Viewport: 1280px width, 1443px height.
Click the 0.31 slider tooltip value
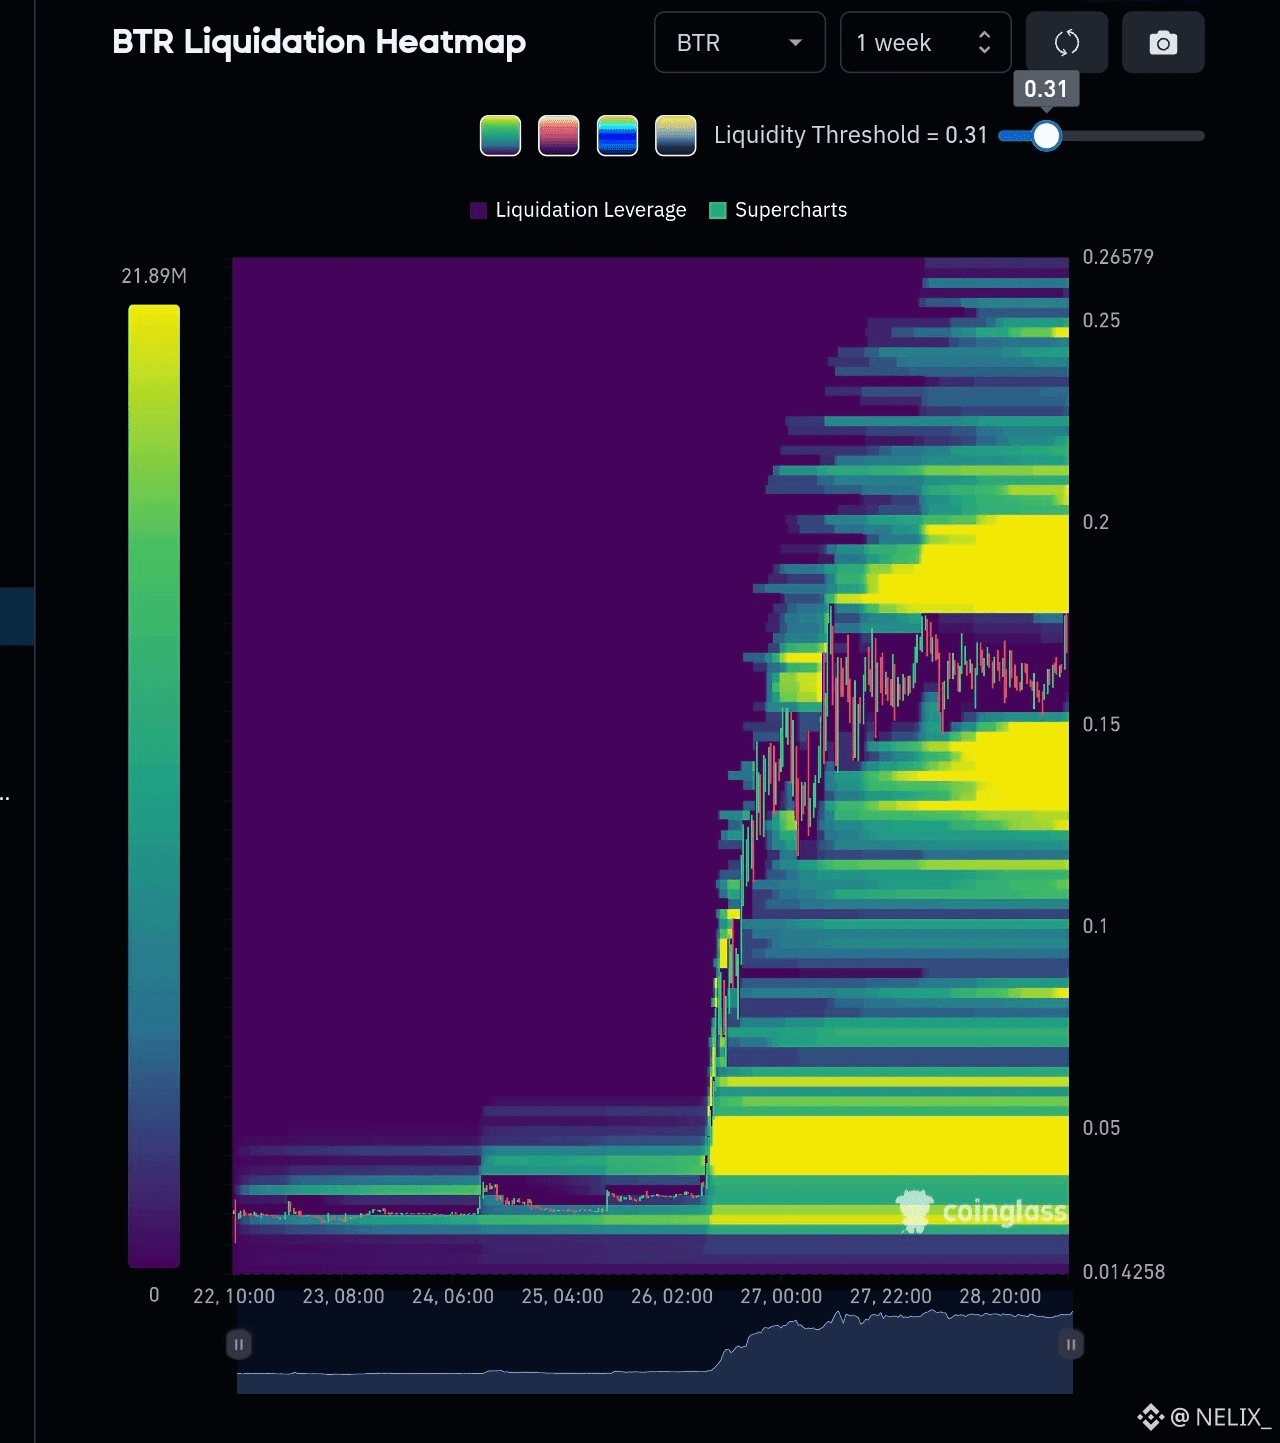1046,89
